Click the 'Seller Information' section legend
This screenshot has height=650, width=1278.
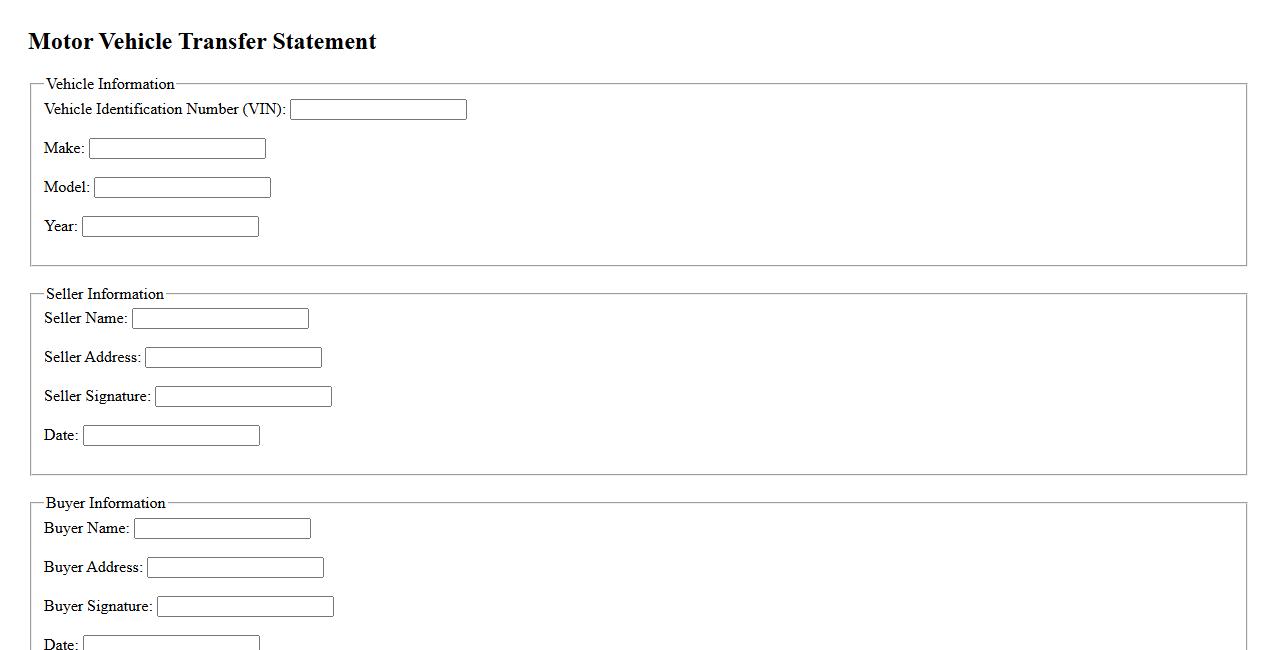[105, 294]
